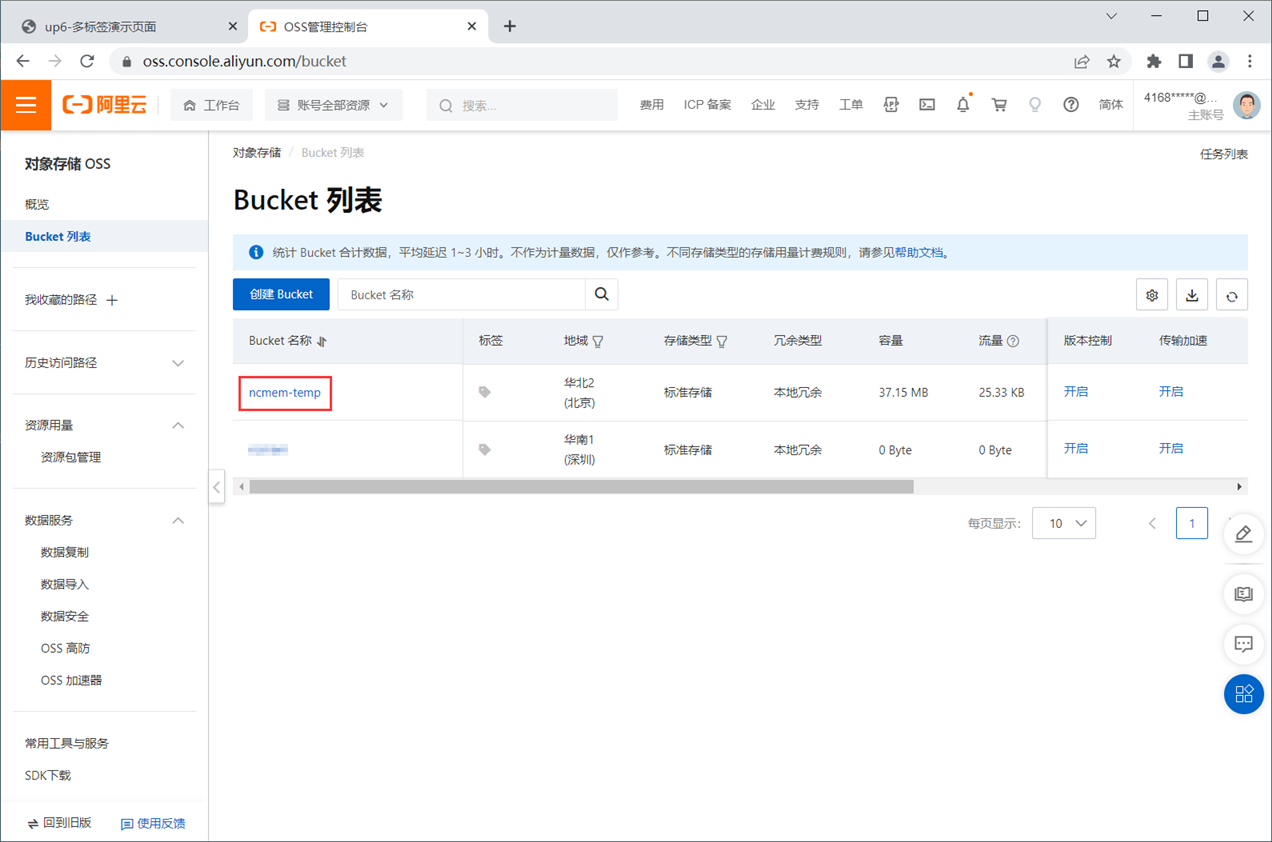This screenshot has width=1272, height=842.
Task: Click the 创建 Bucket button
Action: 281,294
